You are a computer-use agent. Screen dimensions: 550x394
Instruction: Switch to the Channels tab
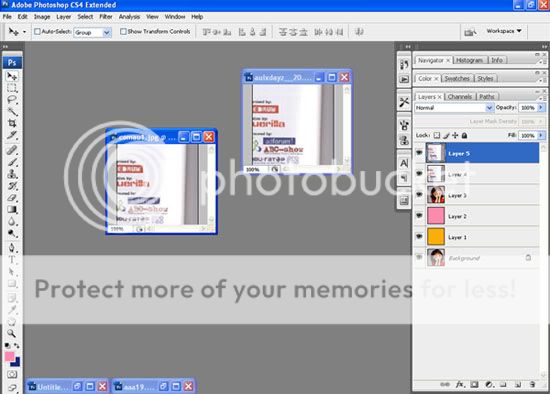point(460,97)
